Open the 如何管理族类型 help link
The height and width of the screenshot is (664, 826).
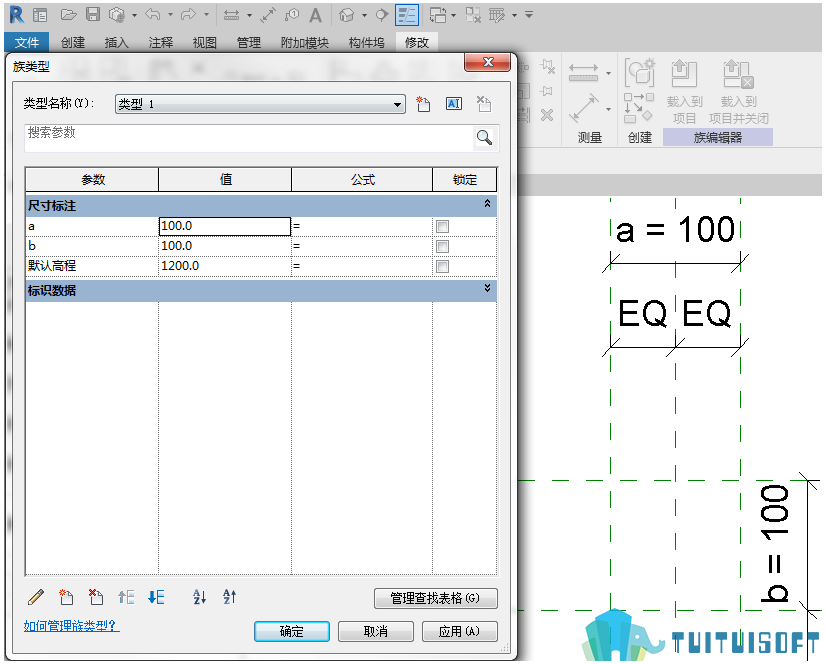(72, 626)
